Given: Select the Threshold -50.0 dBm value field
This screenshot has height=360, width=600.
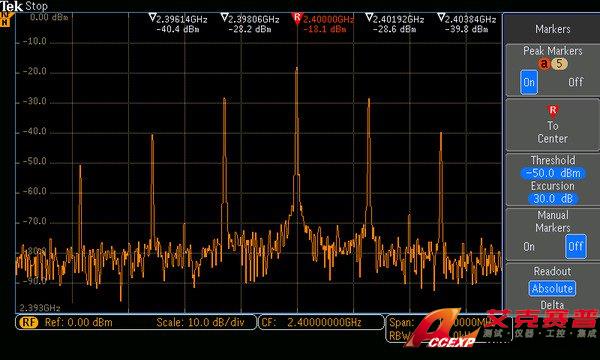Looking at the screenshot, I should 553,173.
